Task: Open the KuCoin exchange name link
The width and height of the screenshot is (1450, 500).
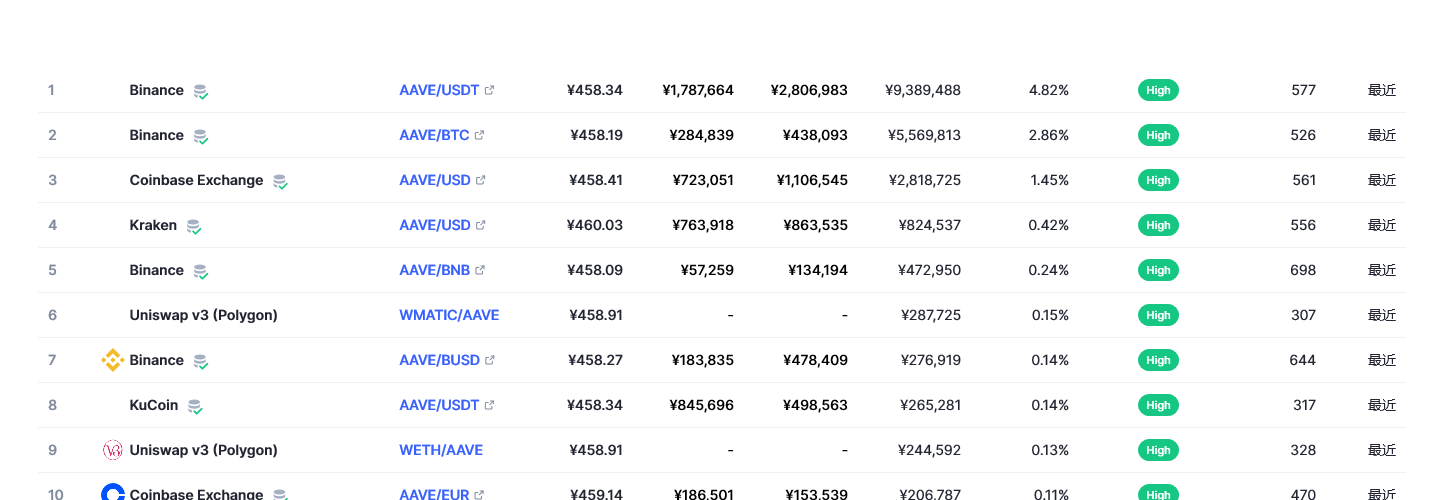Action: point(154,405)
